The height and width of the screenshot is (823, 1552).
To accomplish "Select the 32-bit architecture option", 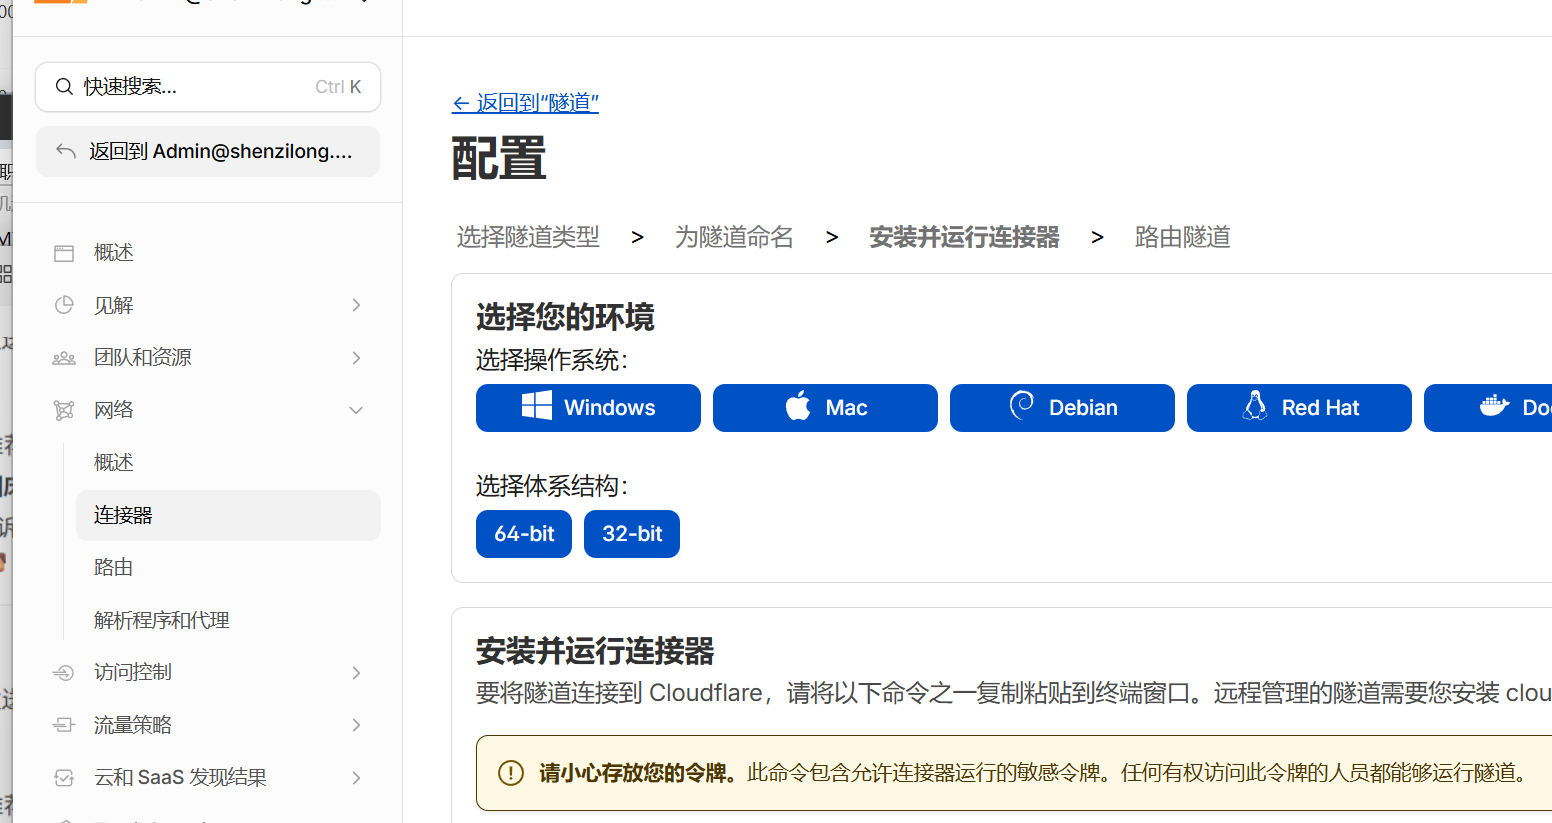I will 632,534.
